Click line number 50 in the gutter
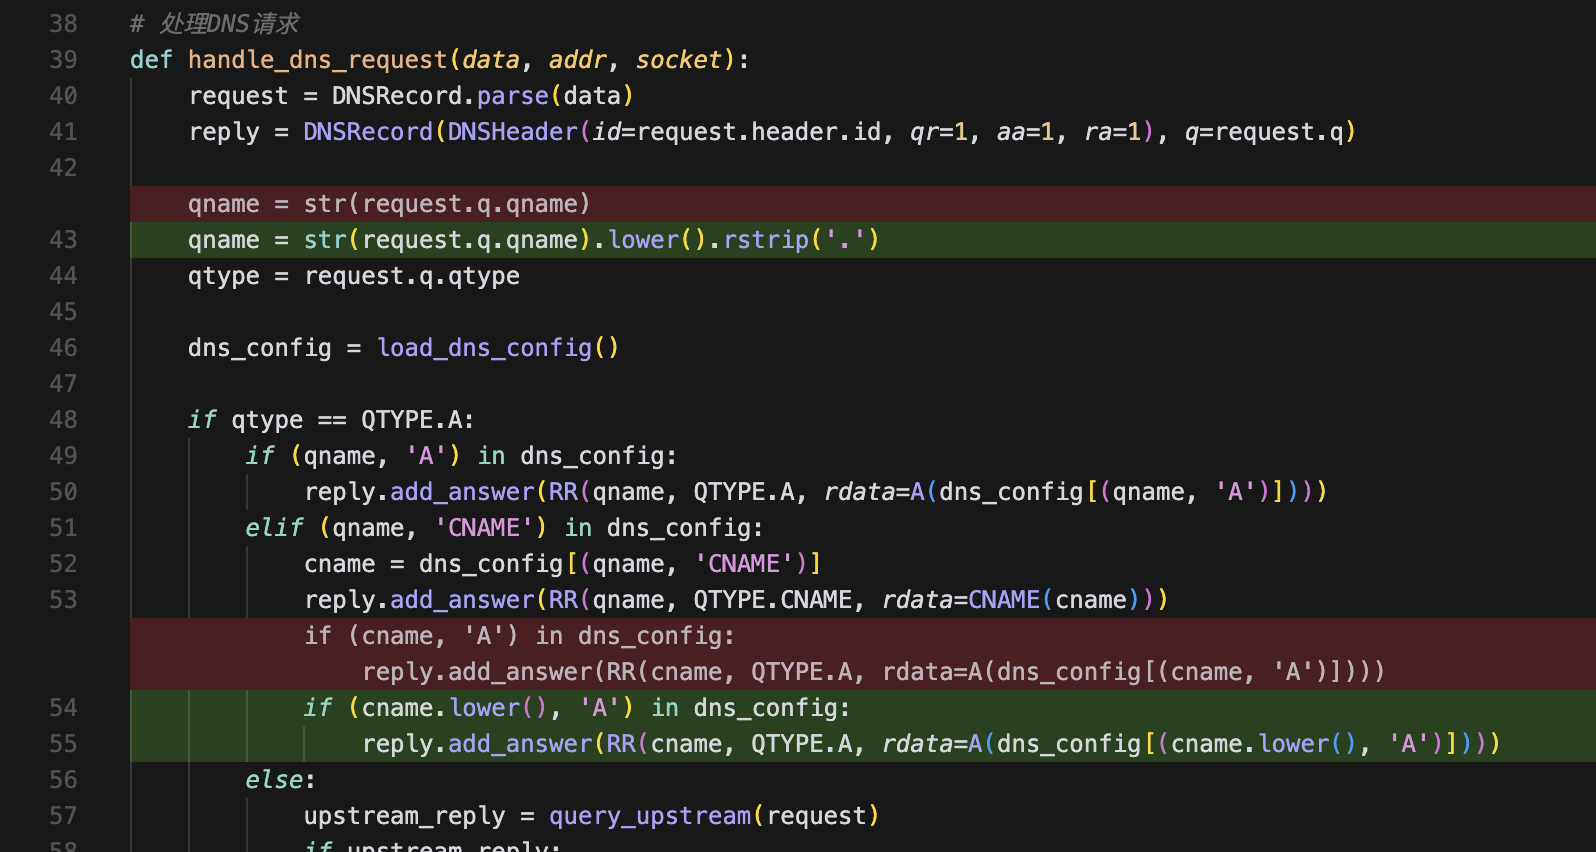 pos(63,492)
